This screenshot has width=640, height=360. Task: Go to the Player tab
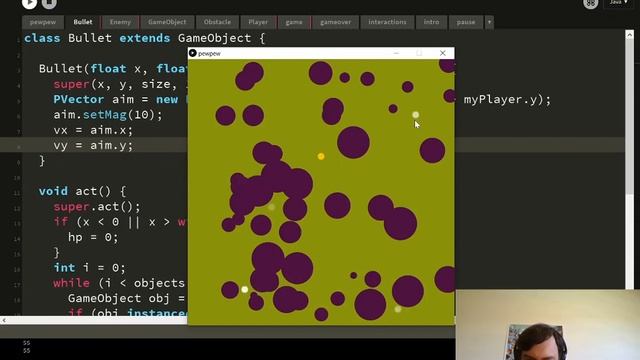(x=258, y=22)
